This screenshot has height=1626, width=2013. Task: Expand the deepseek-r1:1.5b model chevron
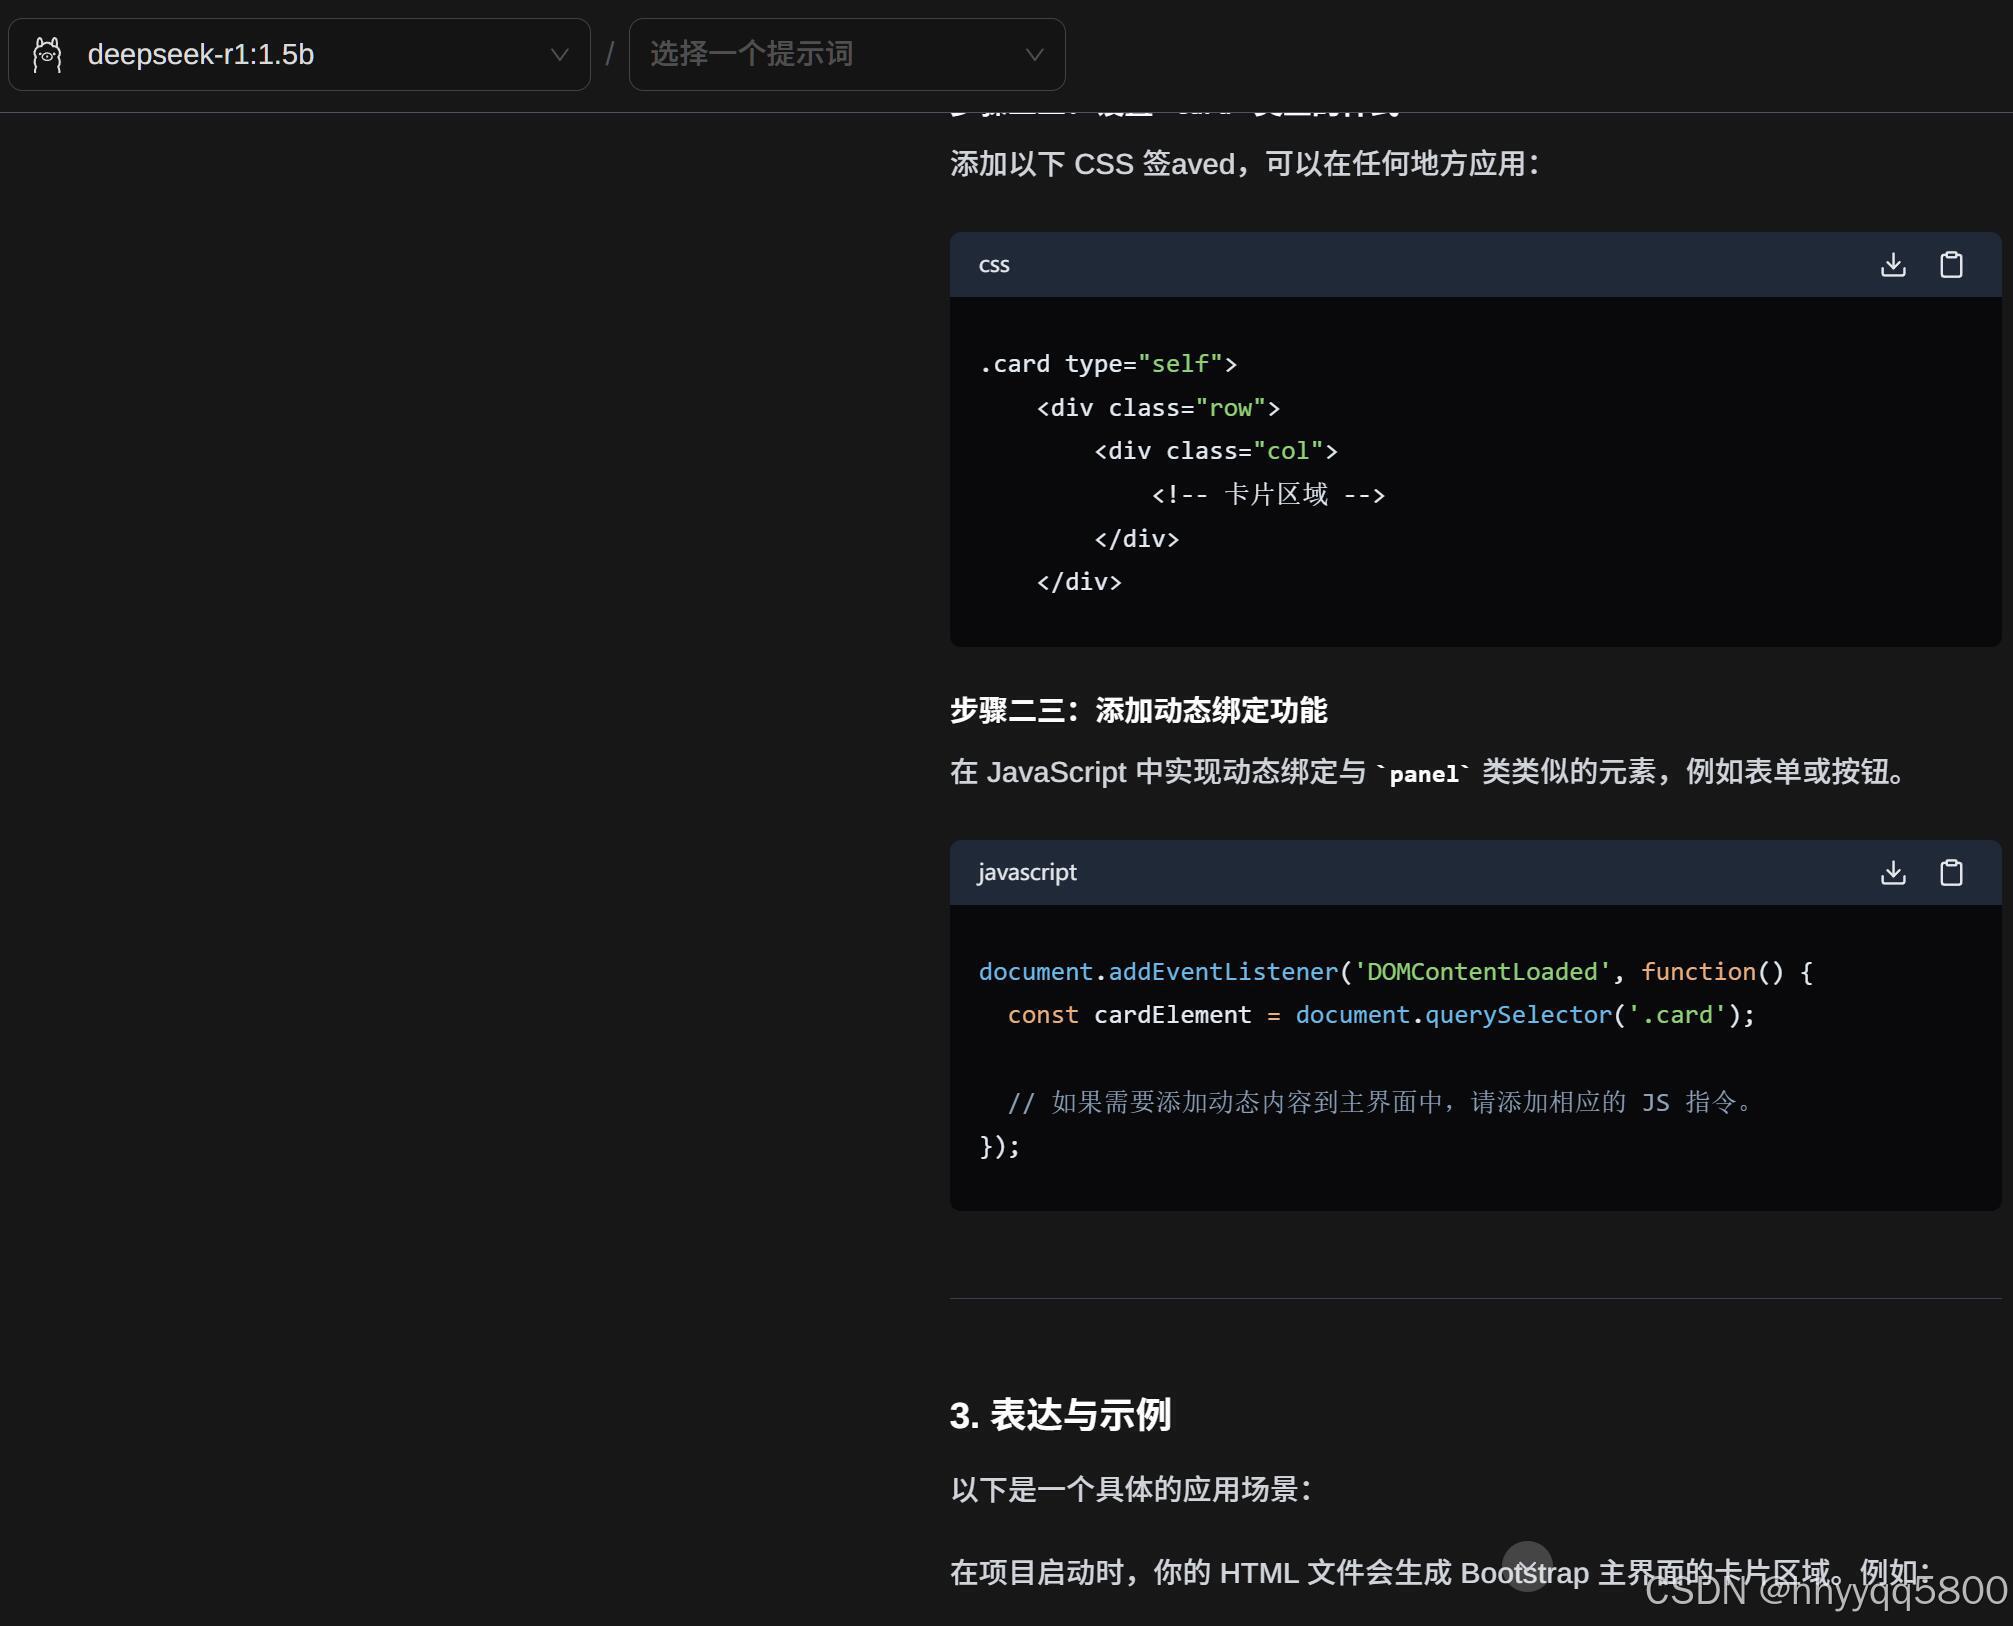[x=560, y=55]
